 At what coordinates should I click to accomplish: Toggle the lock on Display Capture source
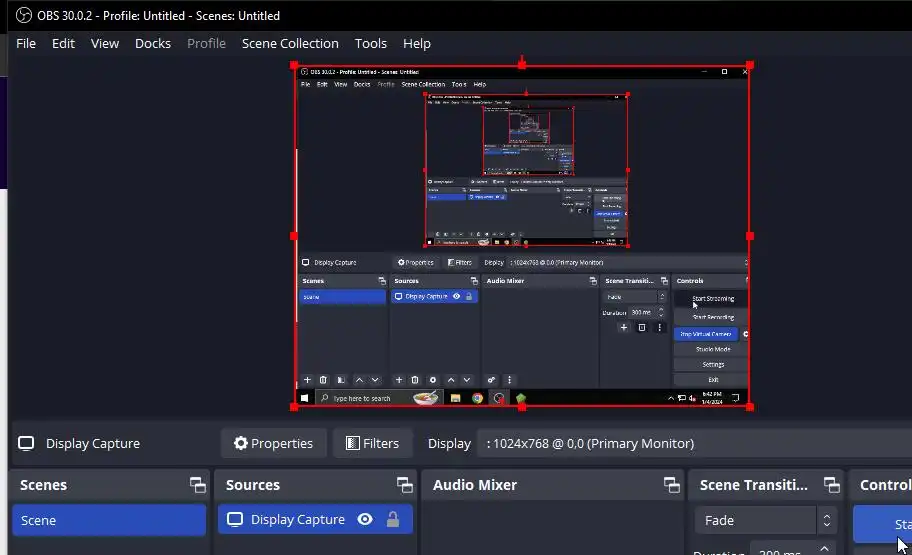pyautogui.click(x=393, y=519)
